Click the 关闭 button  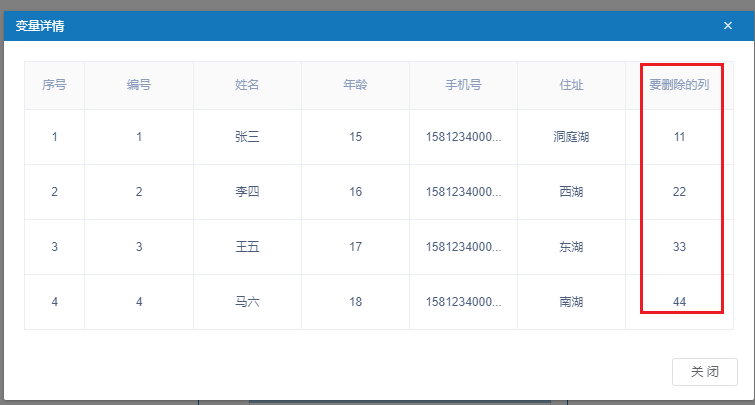[x=705, y=371]
